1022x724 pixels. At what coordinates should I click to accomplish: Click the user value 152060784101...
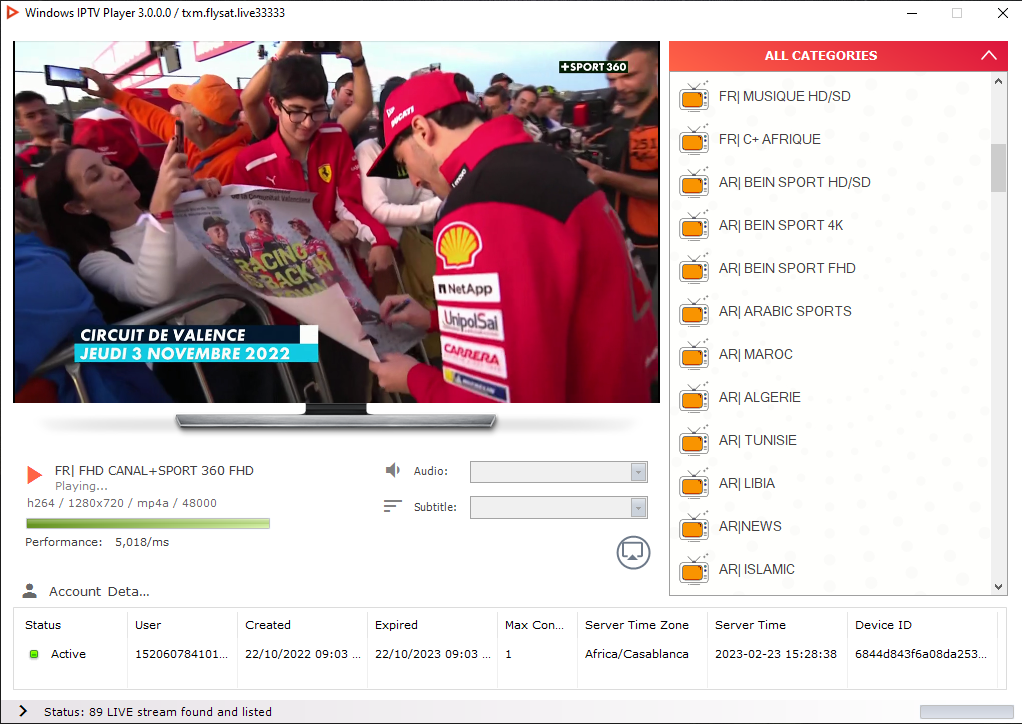[x=181, y=654]
